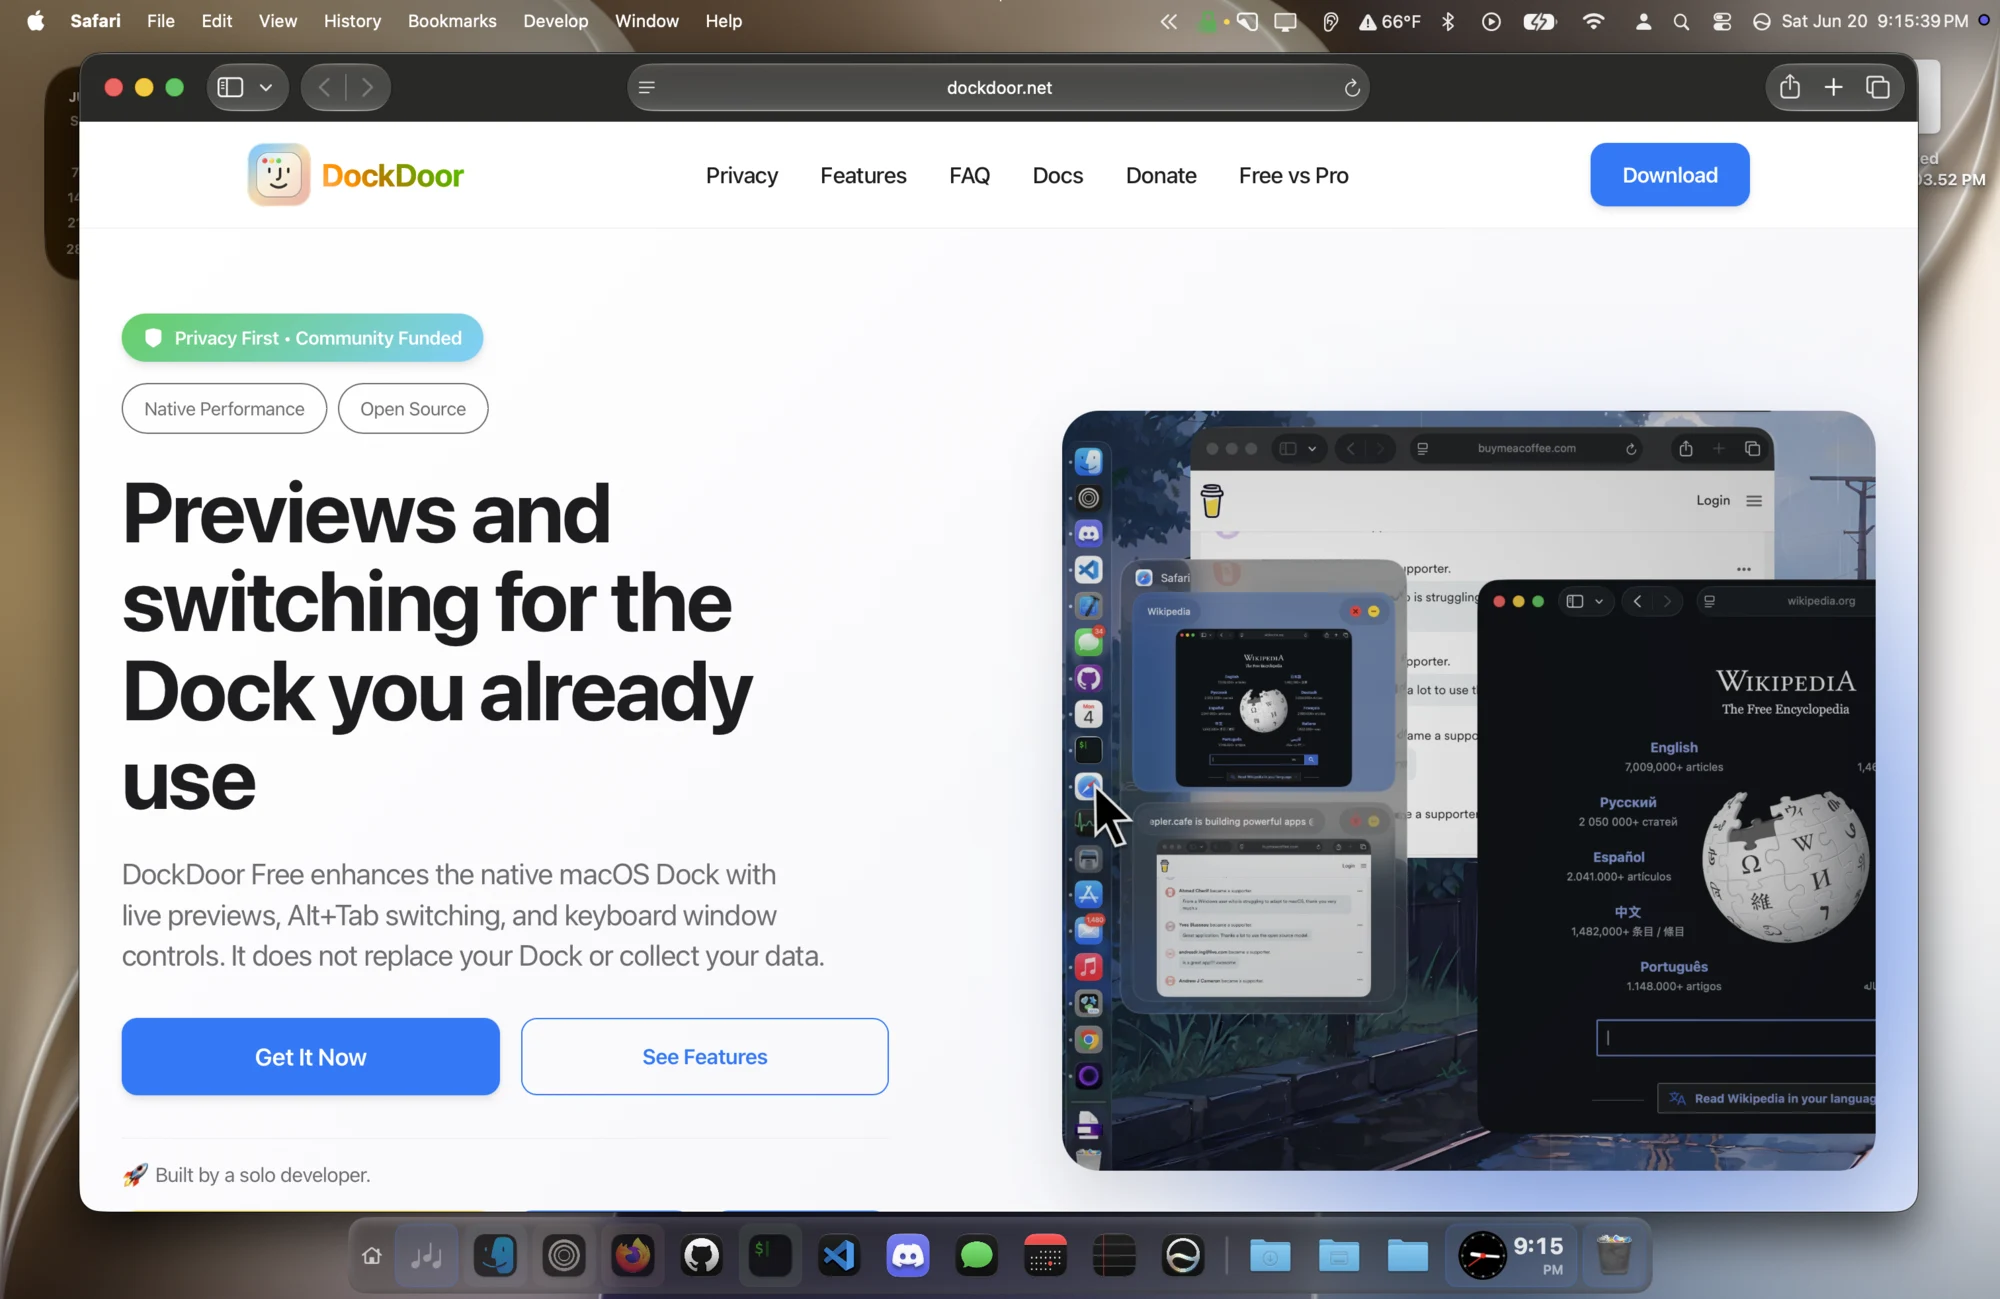The image size is (2000, 1299).
Task: Open macOS Control Center toggles
Action: click(x=1722, y=21)
